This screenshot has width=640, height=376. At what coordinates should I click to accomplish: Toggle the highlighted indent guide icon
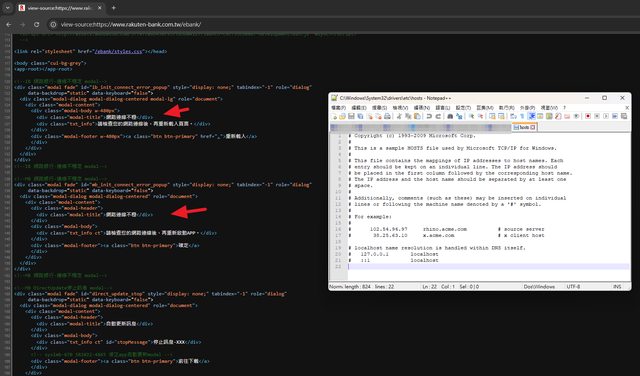pyautogui.click(x=531, y=116)
